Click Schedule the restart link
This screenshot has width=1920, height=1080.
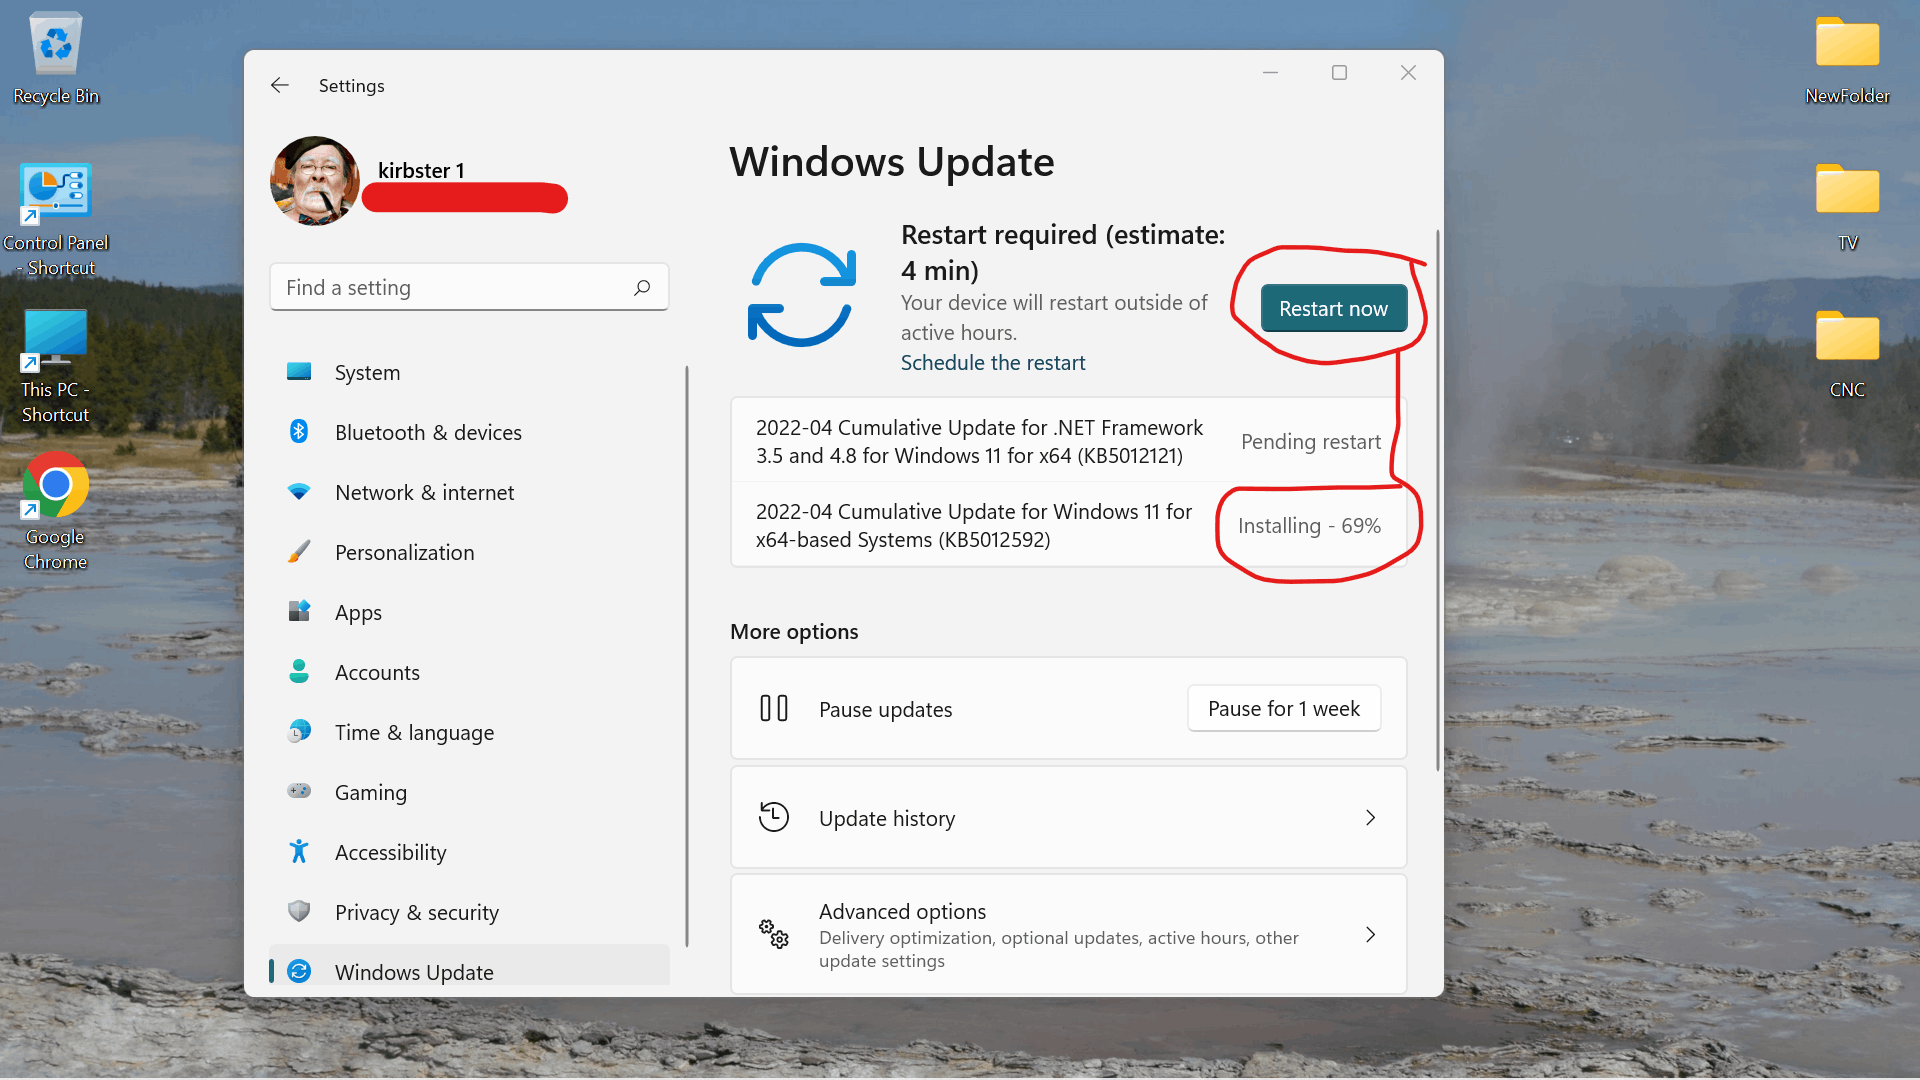(x=992, y=363)
